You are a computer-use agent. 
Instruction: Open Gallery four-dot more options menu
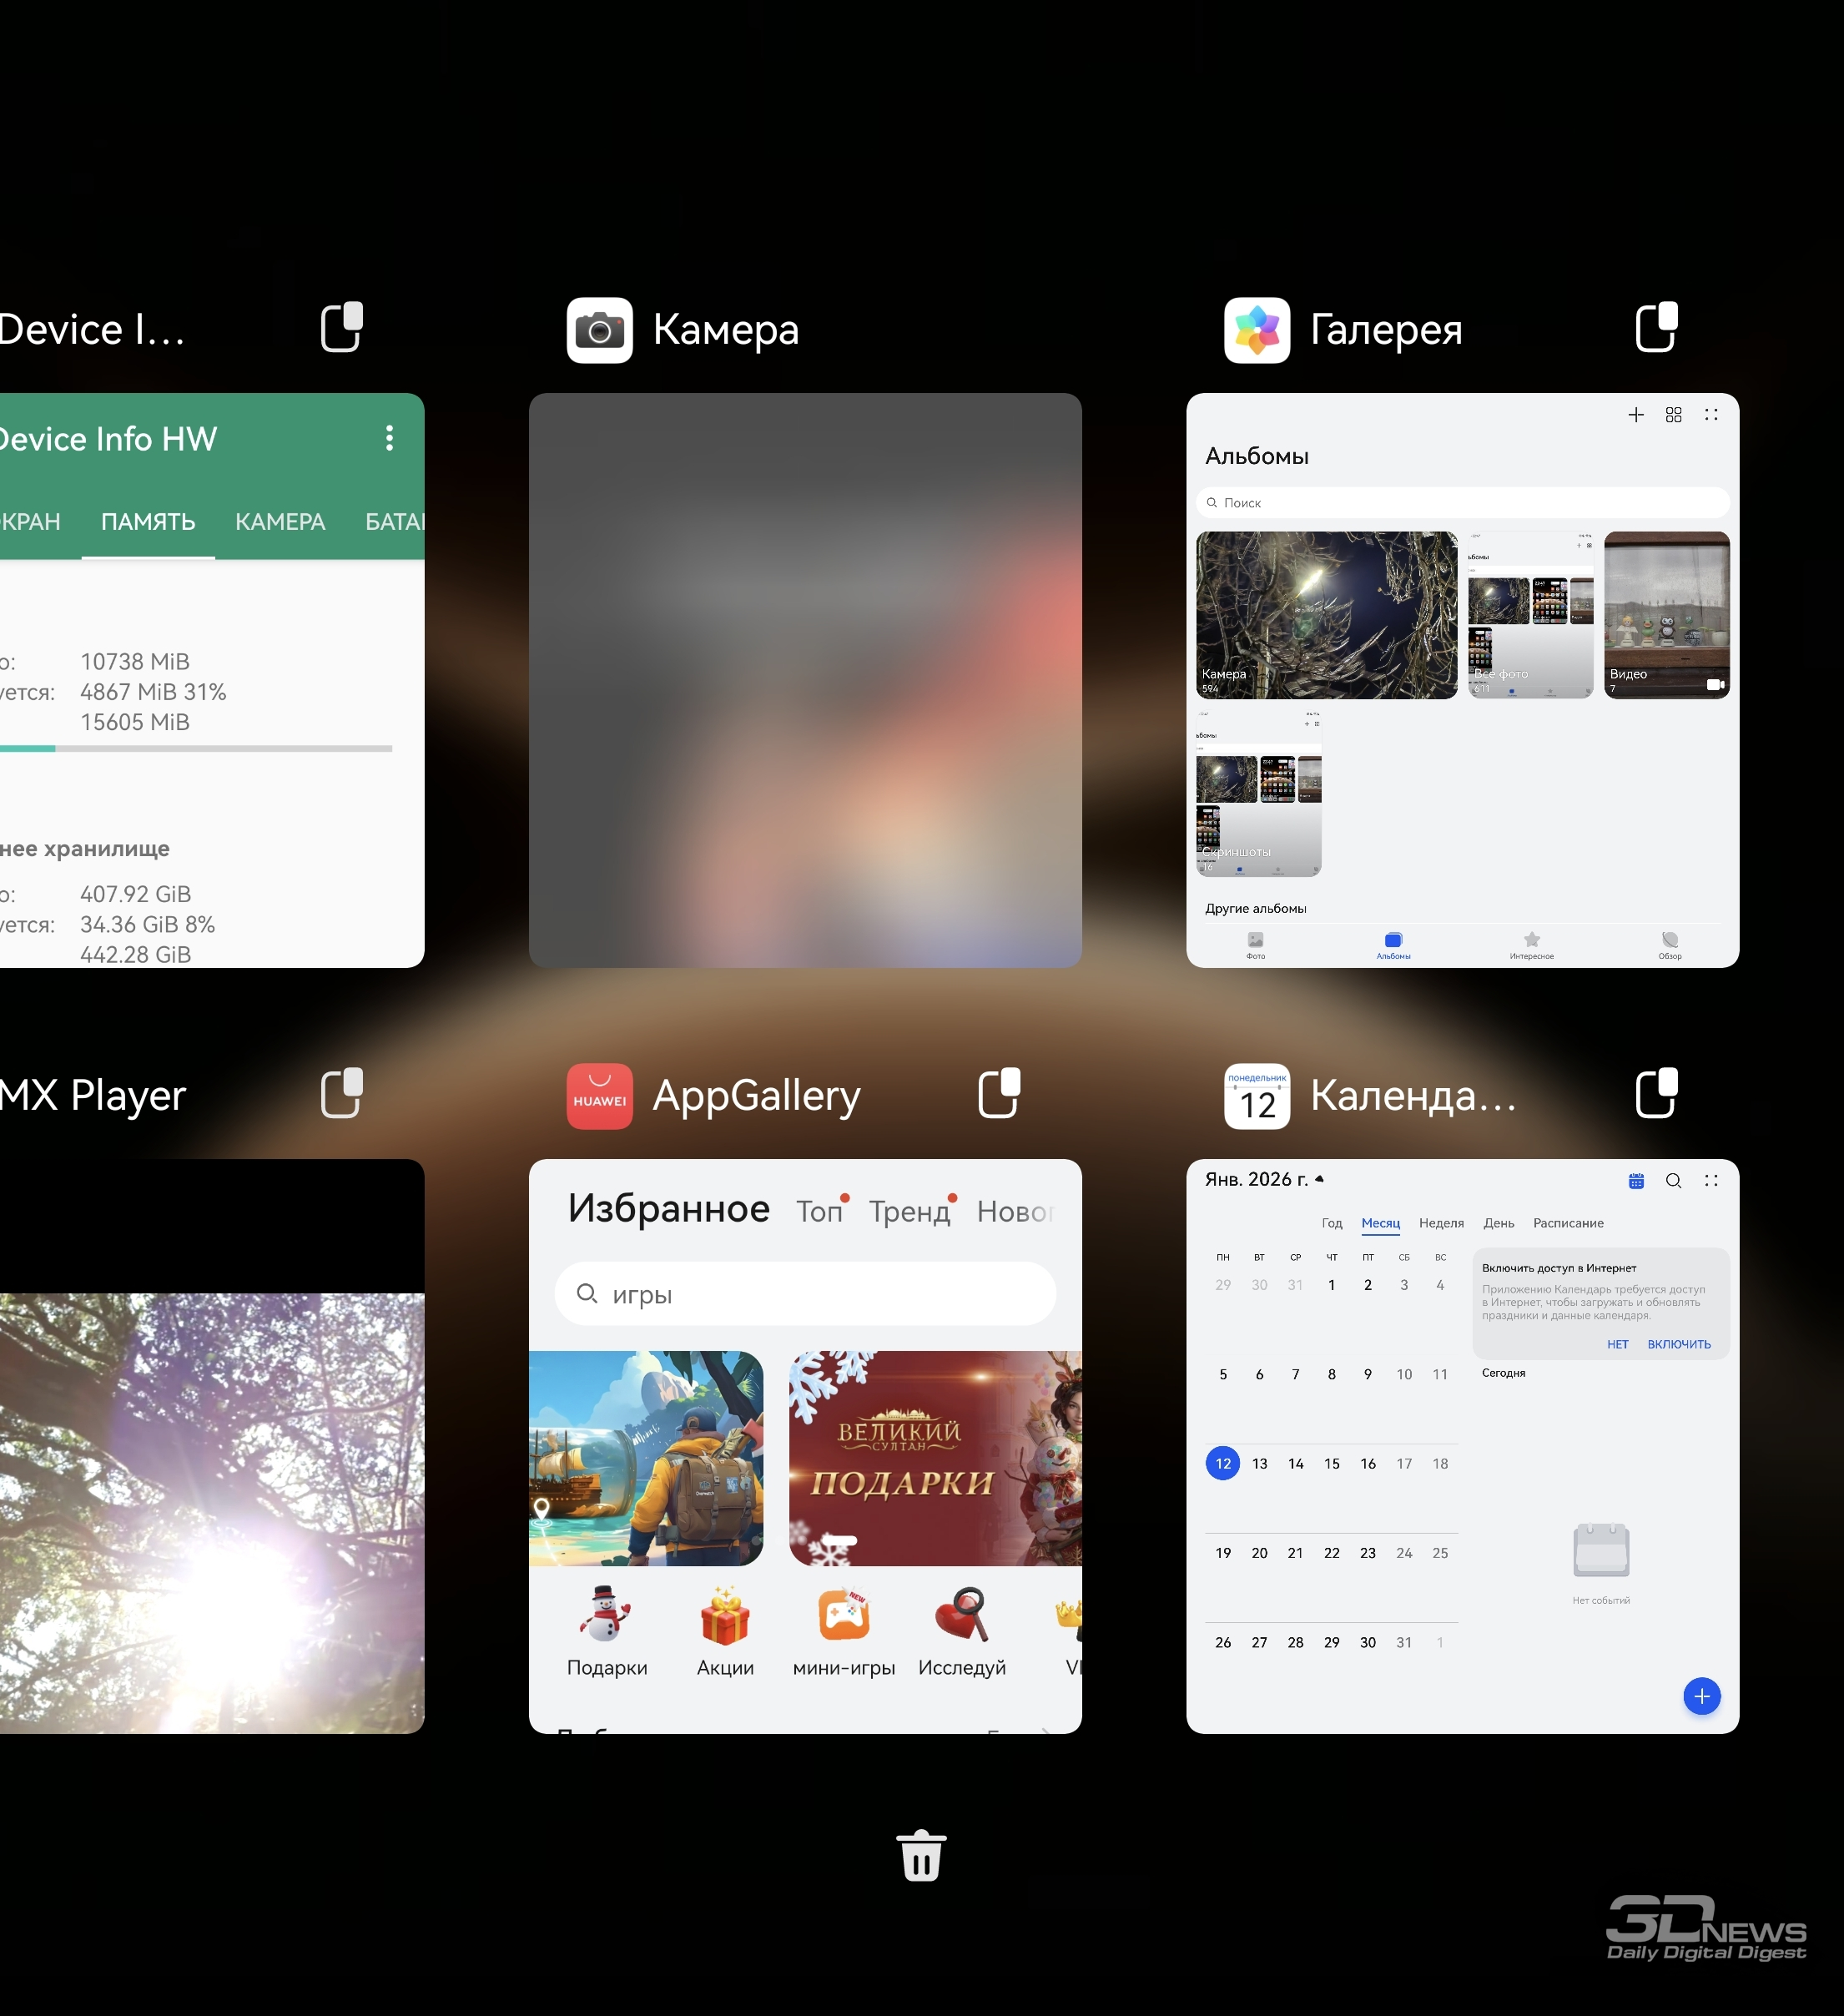(x=1711, y=415)
